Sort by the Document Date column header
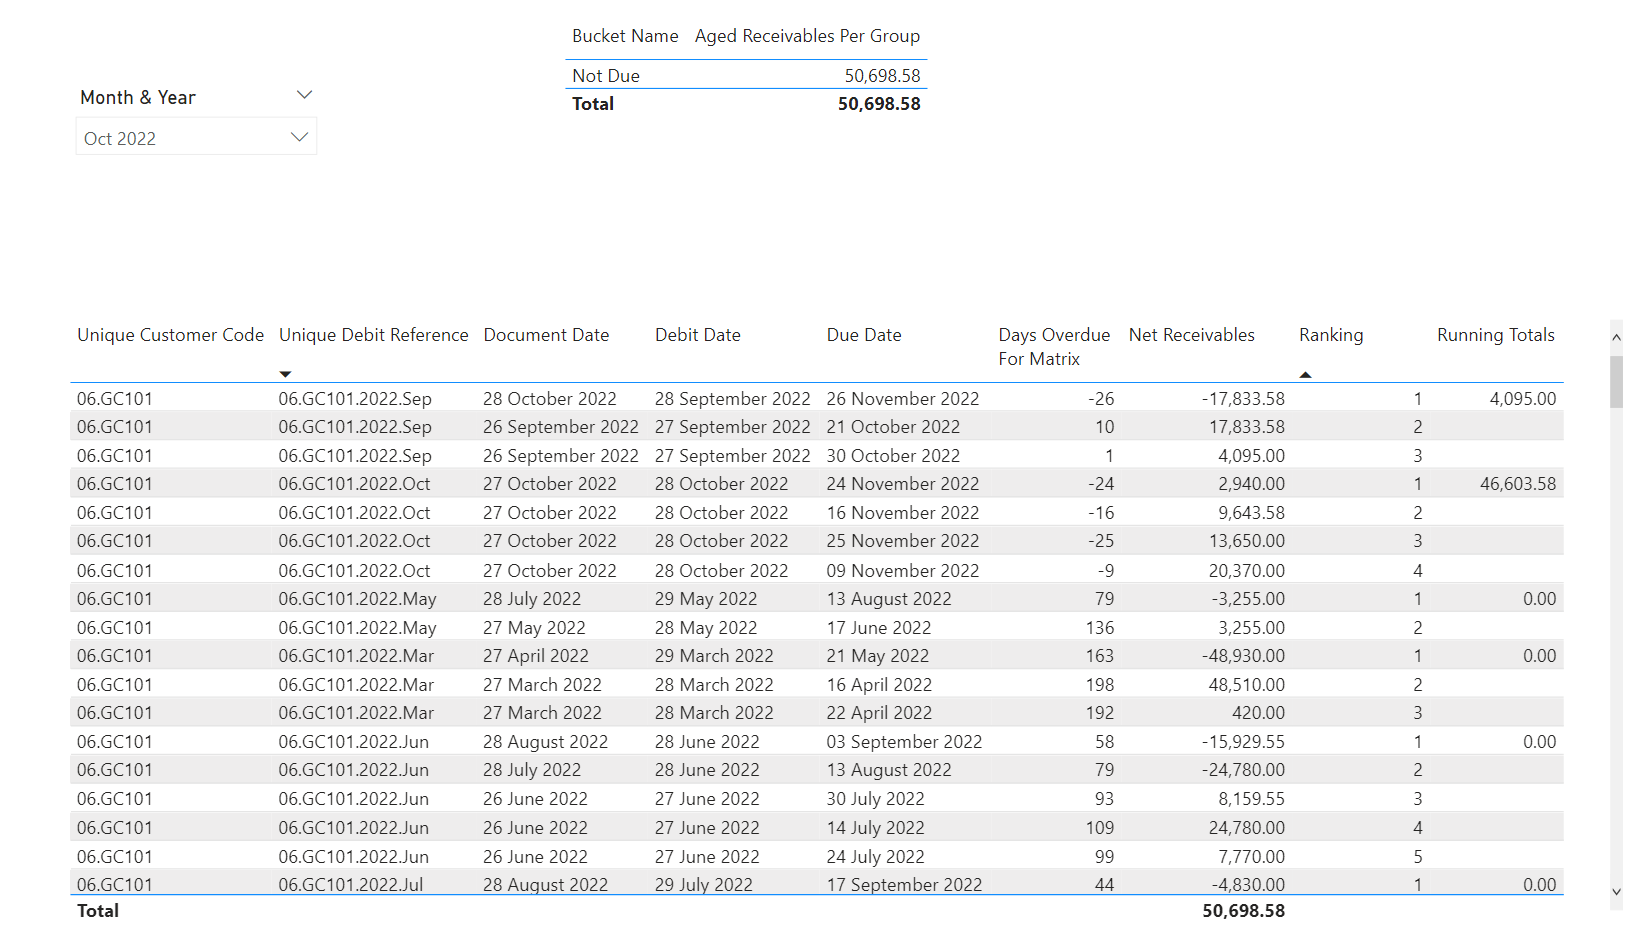1650x940 pixels. point(546,335)
